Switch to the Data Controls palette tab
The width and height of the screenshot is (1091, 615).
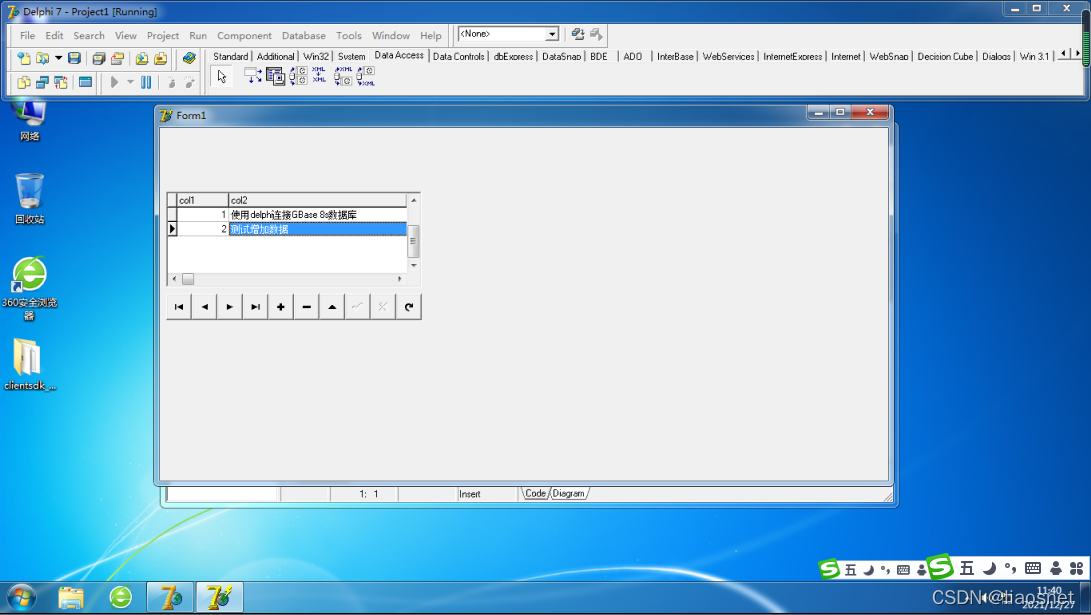(x=459, y=56)
